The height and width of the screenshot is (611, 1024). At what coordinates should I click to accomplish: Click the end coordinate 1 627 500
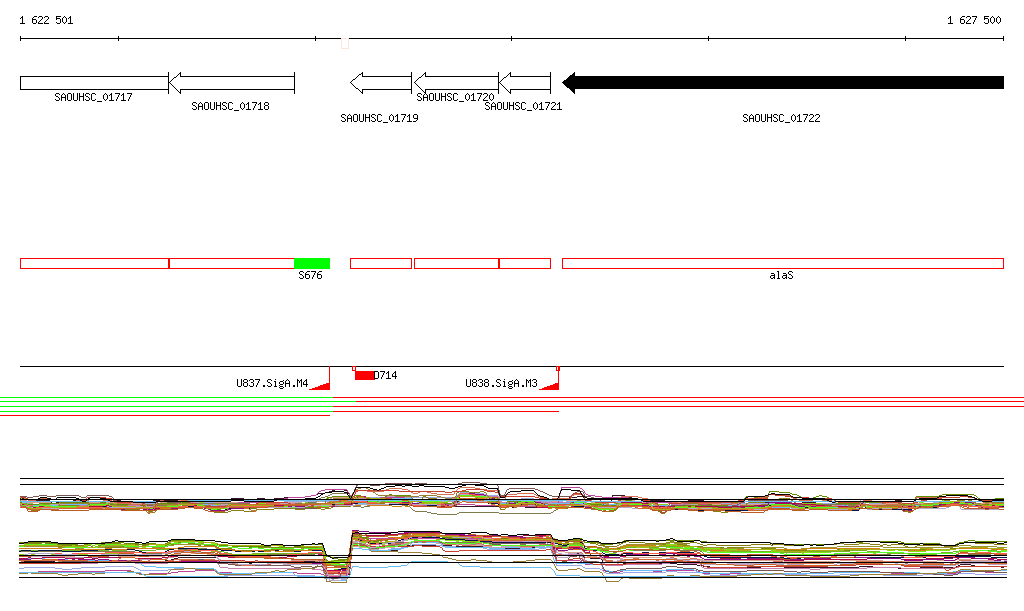974,20
